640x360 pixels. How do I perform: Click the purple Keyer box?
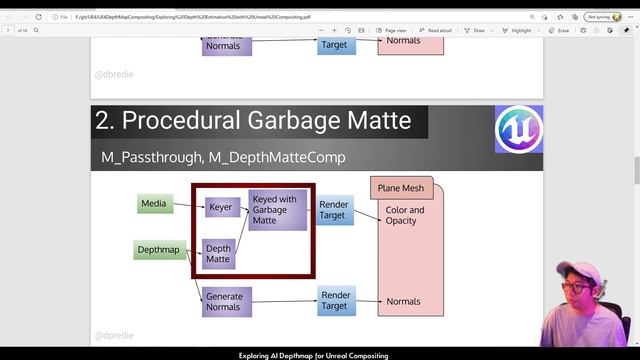coord(222,207)
